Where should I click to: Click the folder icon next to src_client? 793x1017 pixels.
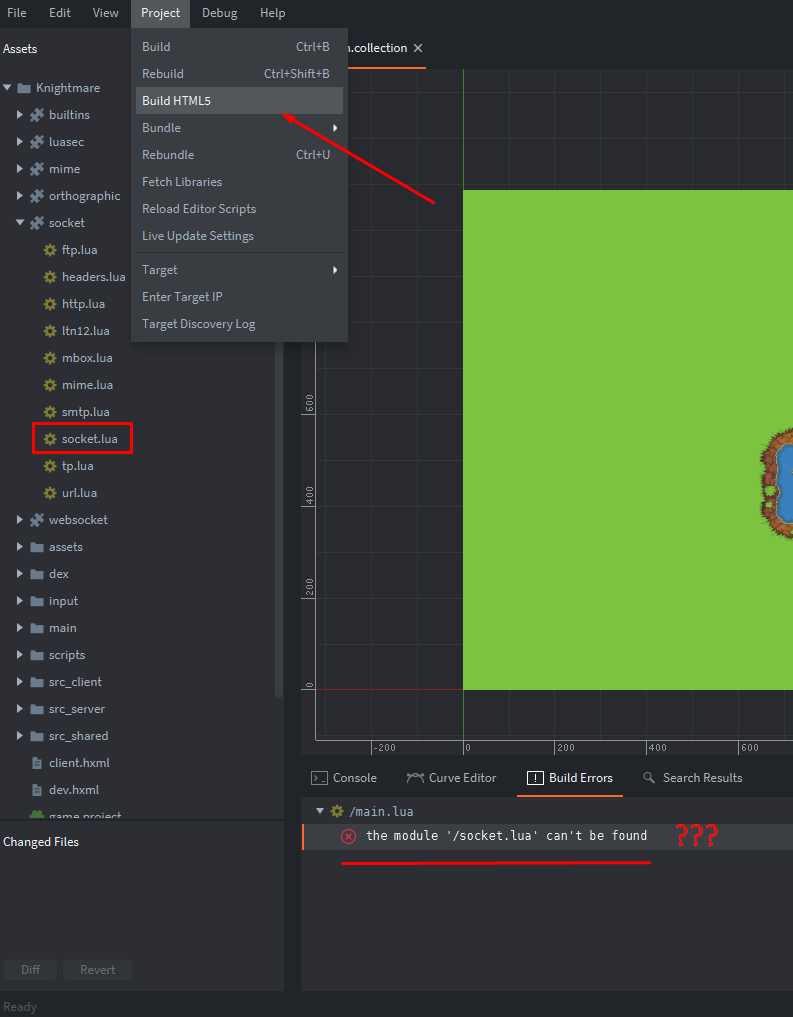pos(37,682)
